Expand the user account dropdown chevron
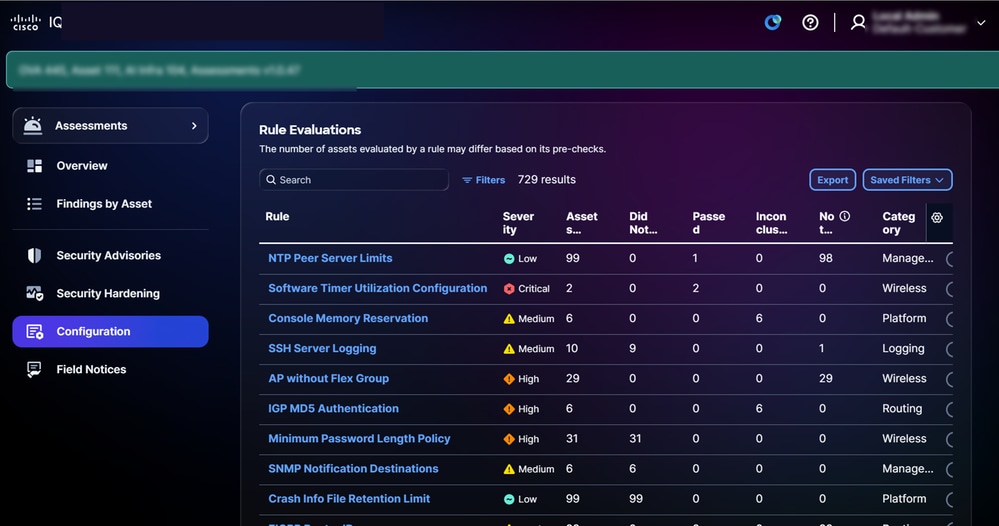 (x=981, y=22)
